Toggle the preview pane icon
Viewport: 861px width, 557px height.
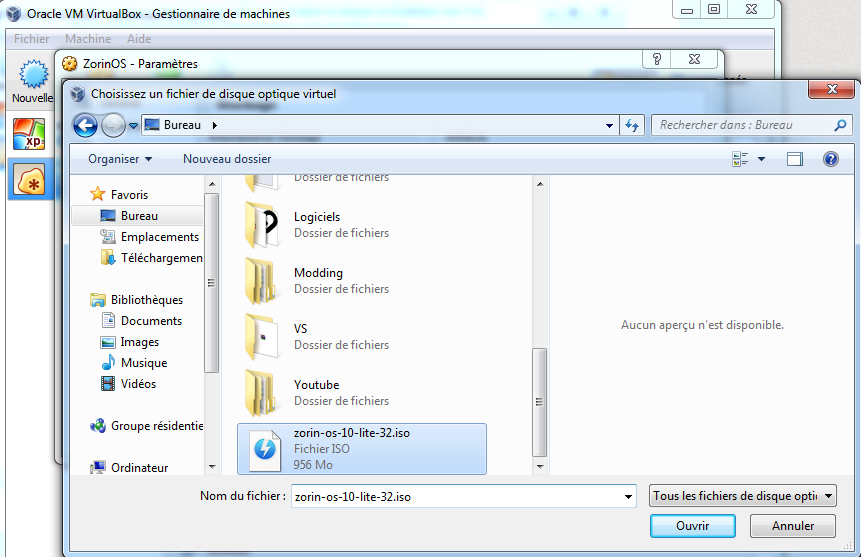(794, 159)
